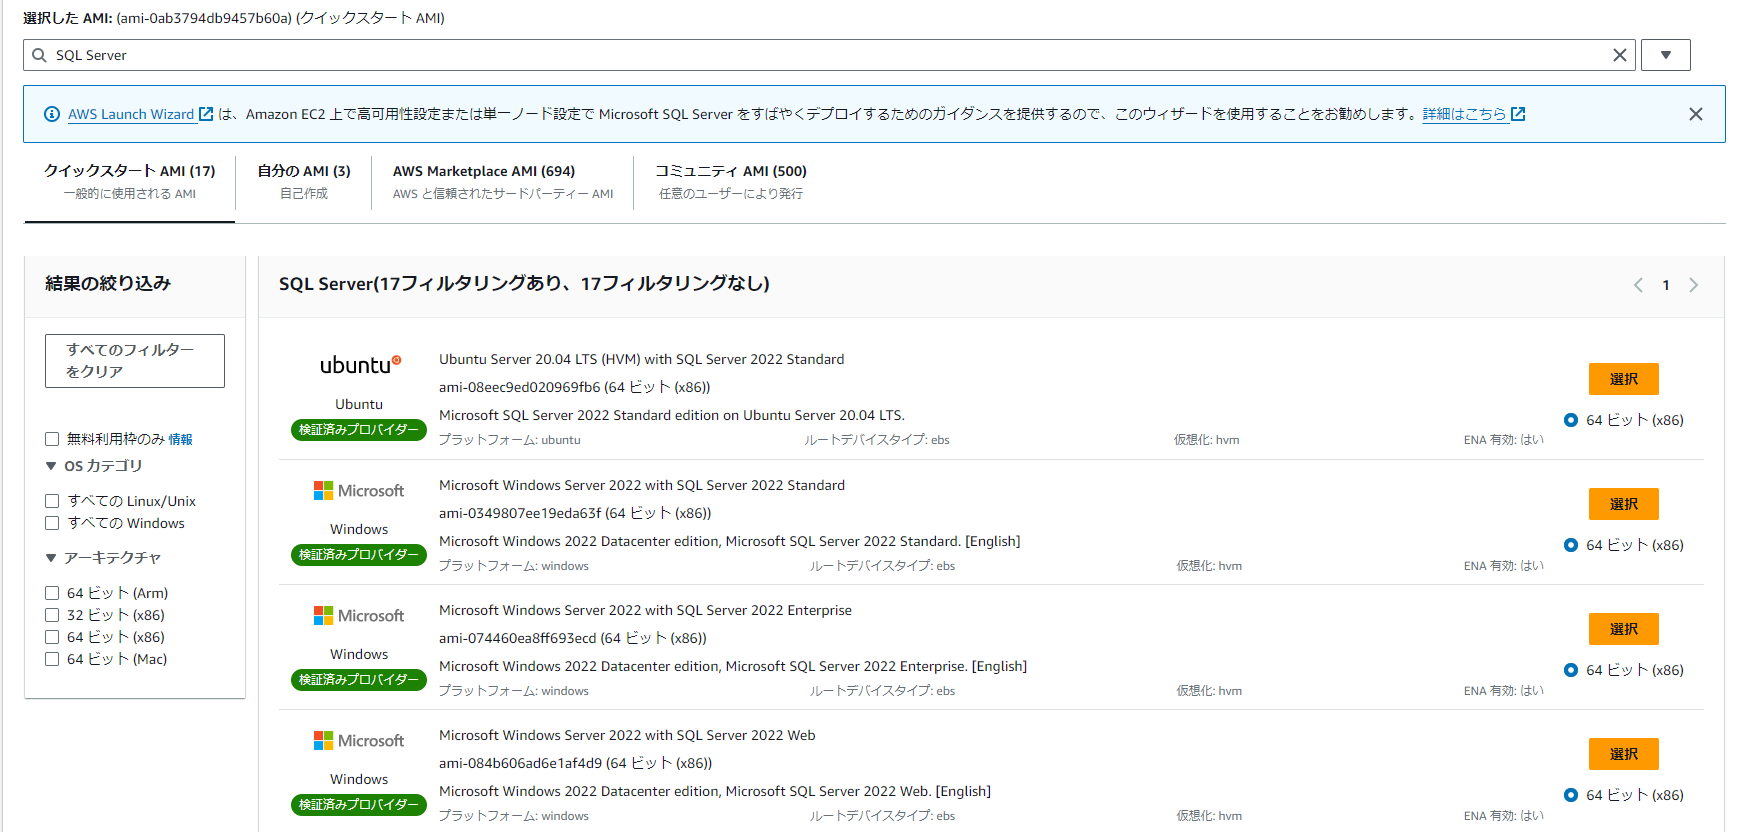Enable 無料利用枠のみ checkbox
This screenshot has width=1741, height=832.
(x=52, y=439)
